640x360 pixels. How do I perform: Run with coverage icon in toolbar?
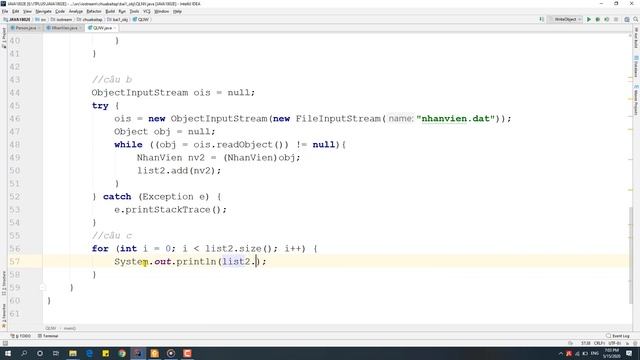coord(607,19)
